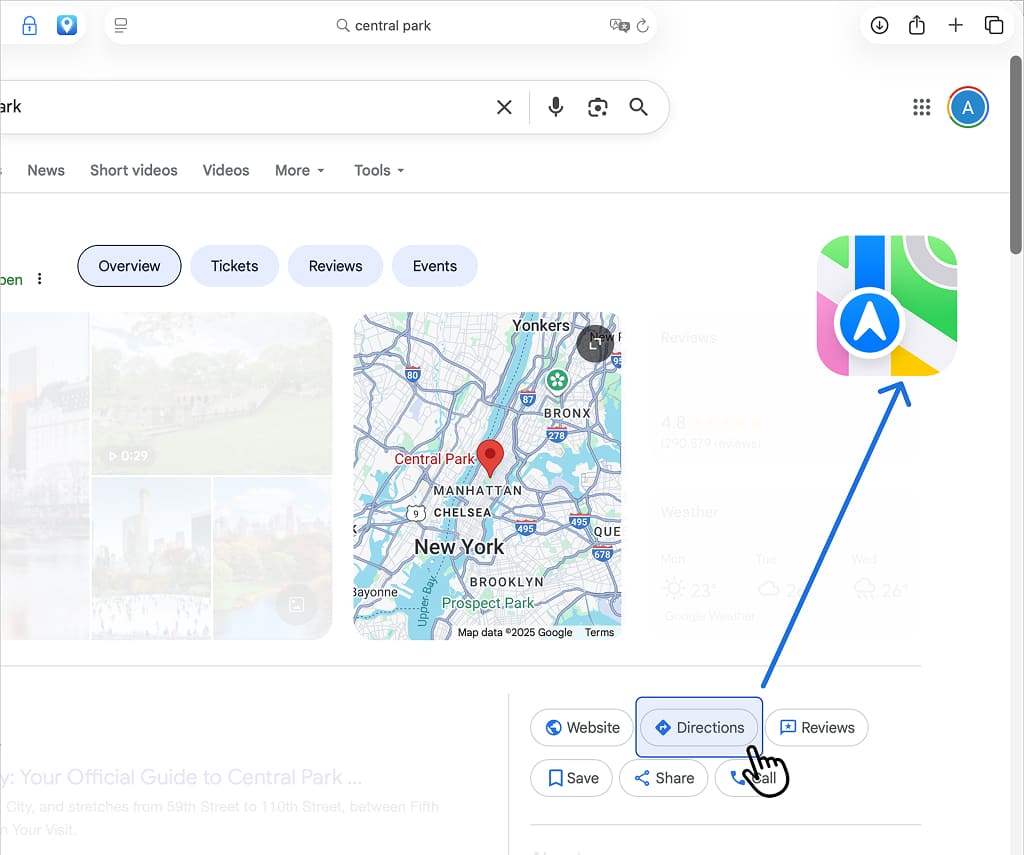Show the tab overview
This screenshot has height=855, width=1024.
coord(993,26)
